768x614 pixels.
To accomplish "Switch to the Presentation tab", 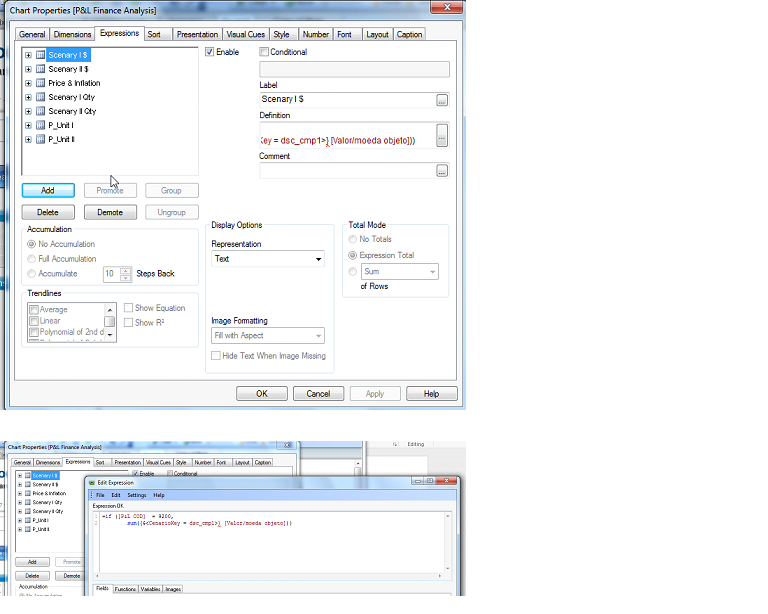I will click(197, 34).
